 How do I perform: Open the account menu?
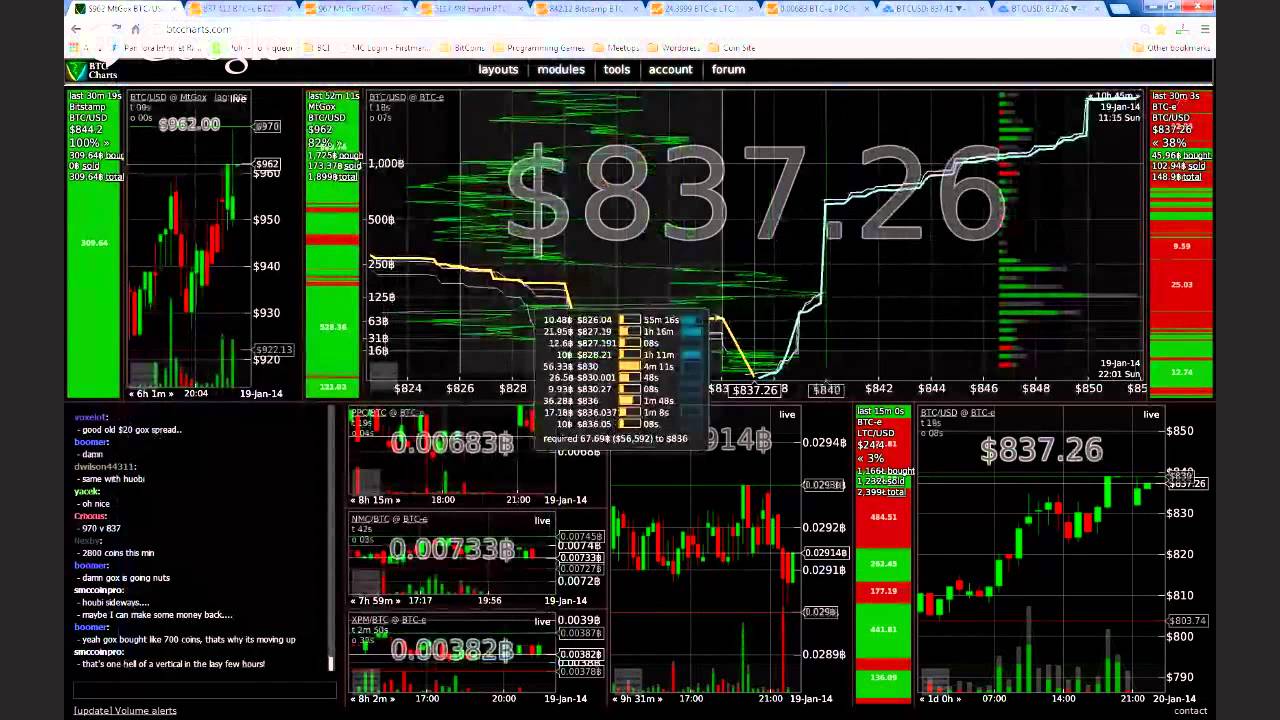670,70
